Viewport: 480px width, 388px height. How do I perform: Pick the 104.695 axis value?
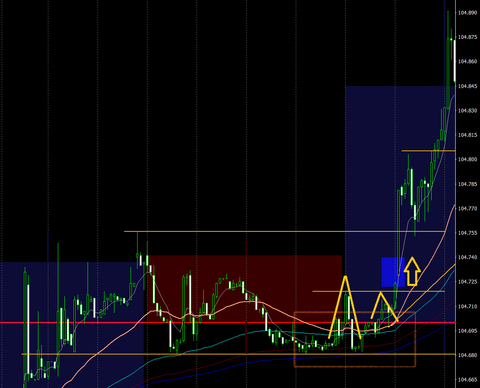467,331
